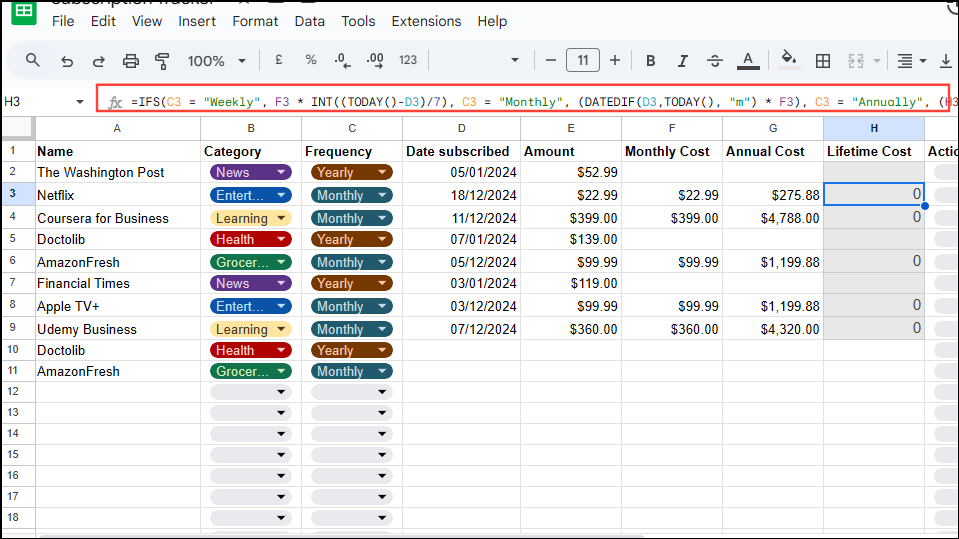The height and width of the screenshot is (539, 959).
Task: Select cell 'Udemy Business'
Action: click(x=117, y=329)
